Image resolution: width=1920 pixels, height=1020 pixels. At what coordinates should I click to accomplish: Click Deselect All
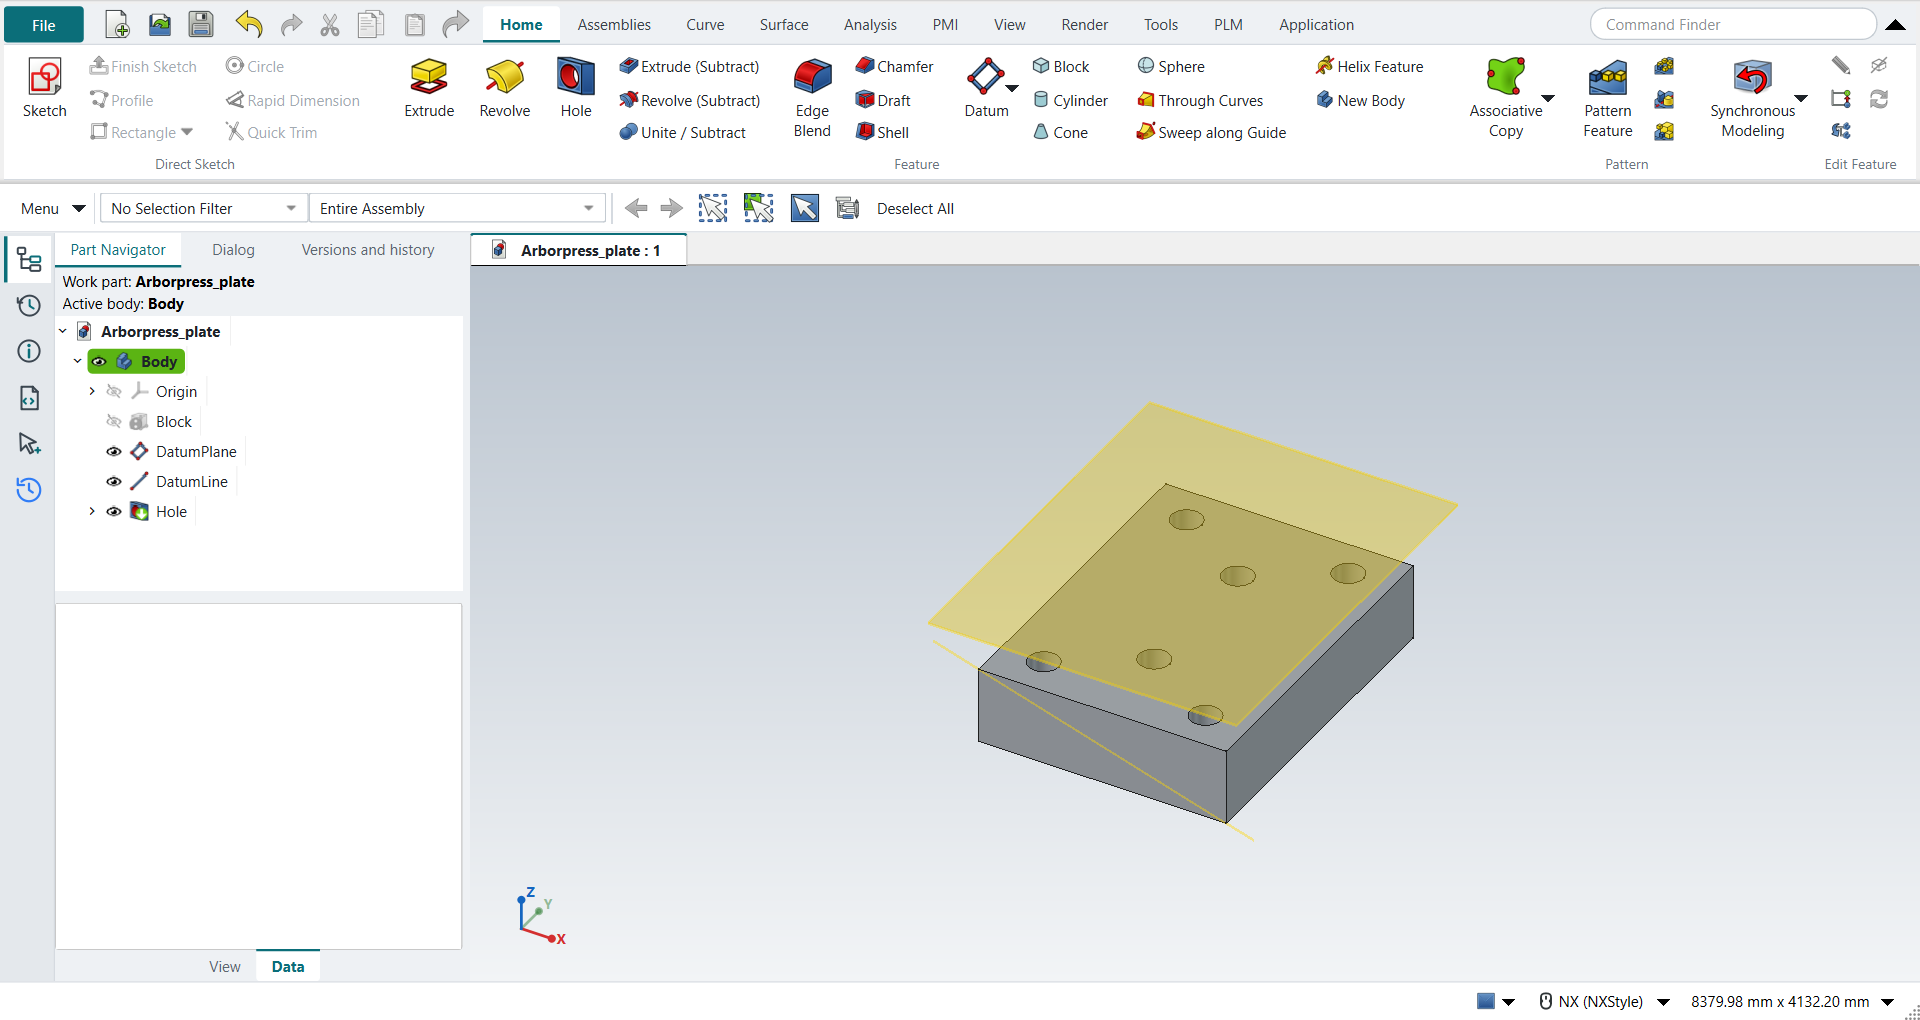pos(915,208)
